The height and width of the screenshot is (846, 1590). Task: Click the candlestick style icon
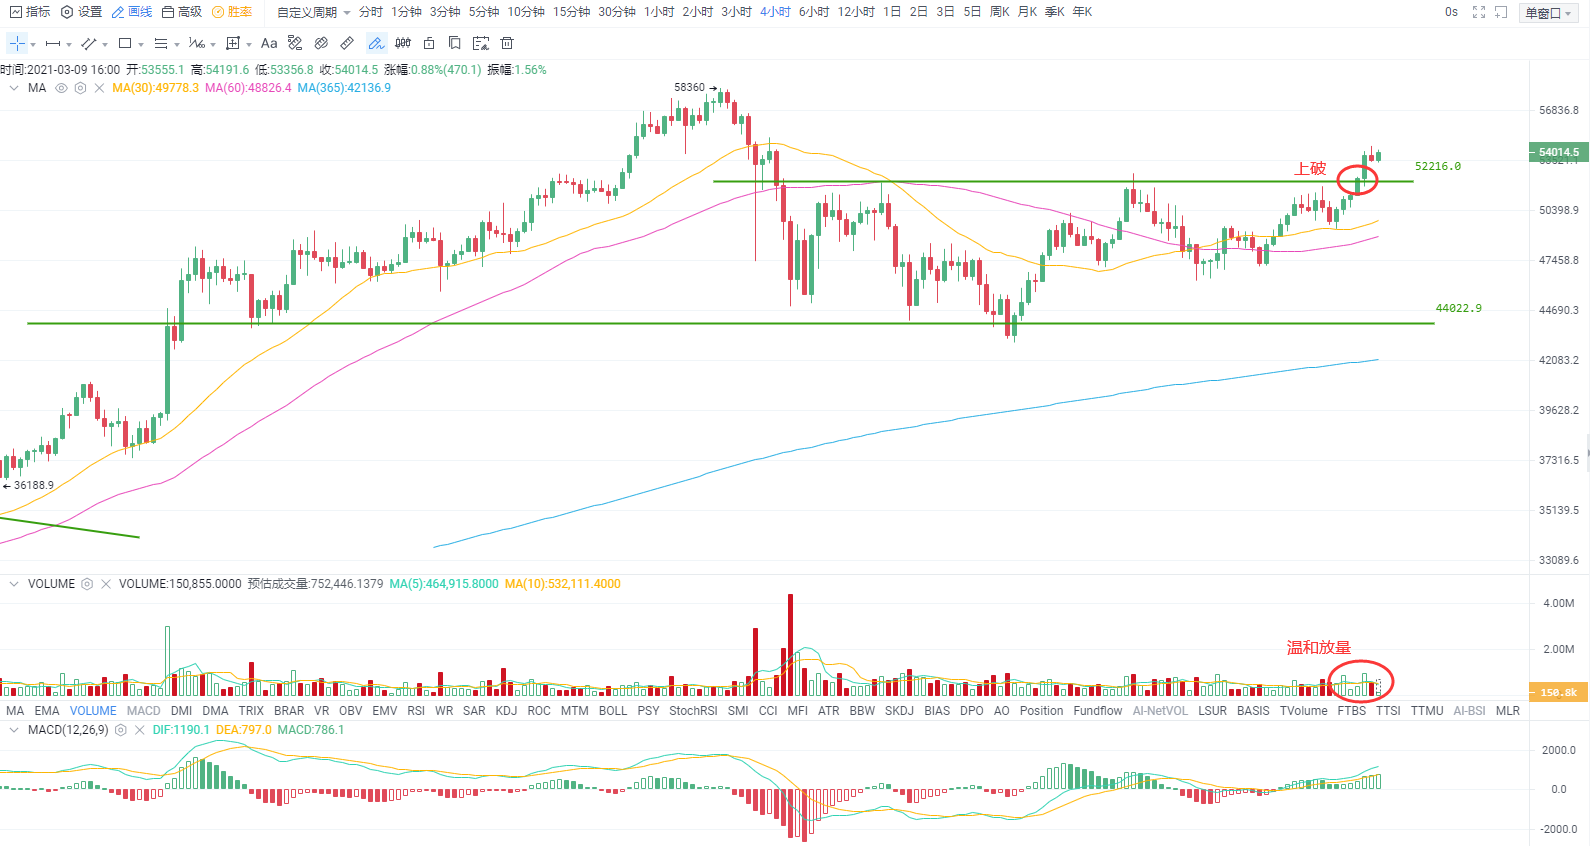(x=403, y=43)
